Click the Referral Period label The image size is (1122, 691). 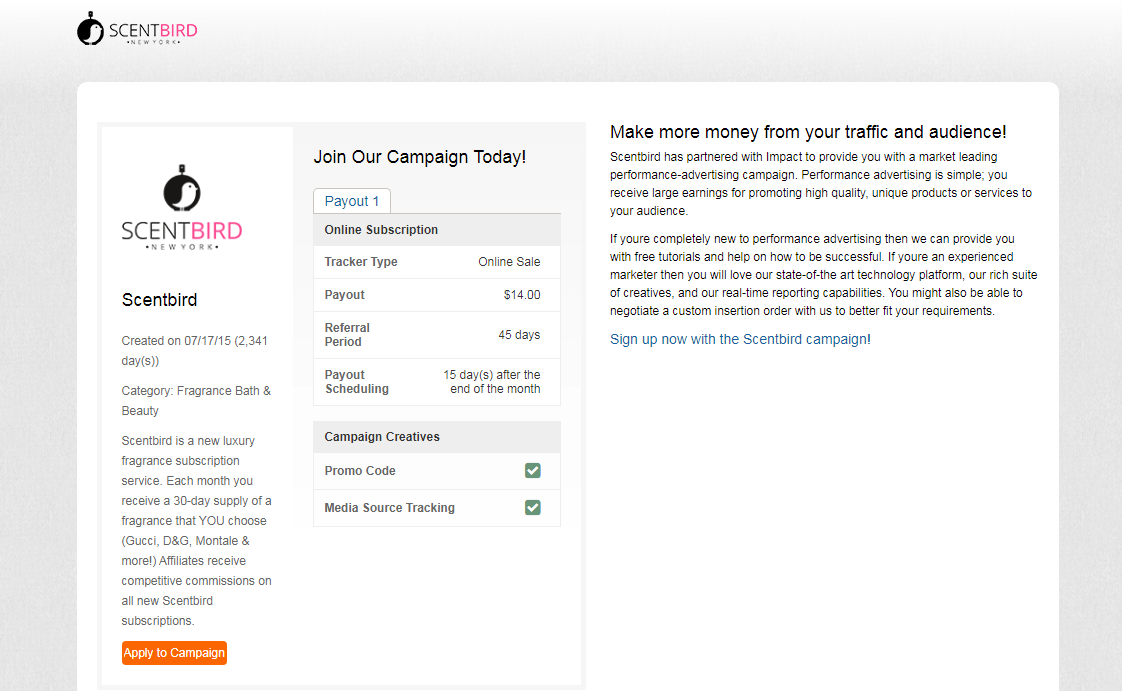347,335
